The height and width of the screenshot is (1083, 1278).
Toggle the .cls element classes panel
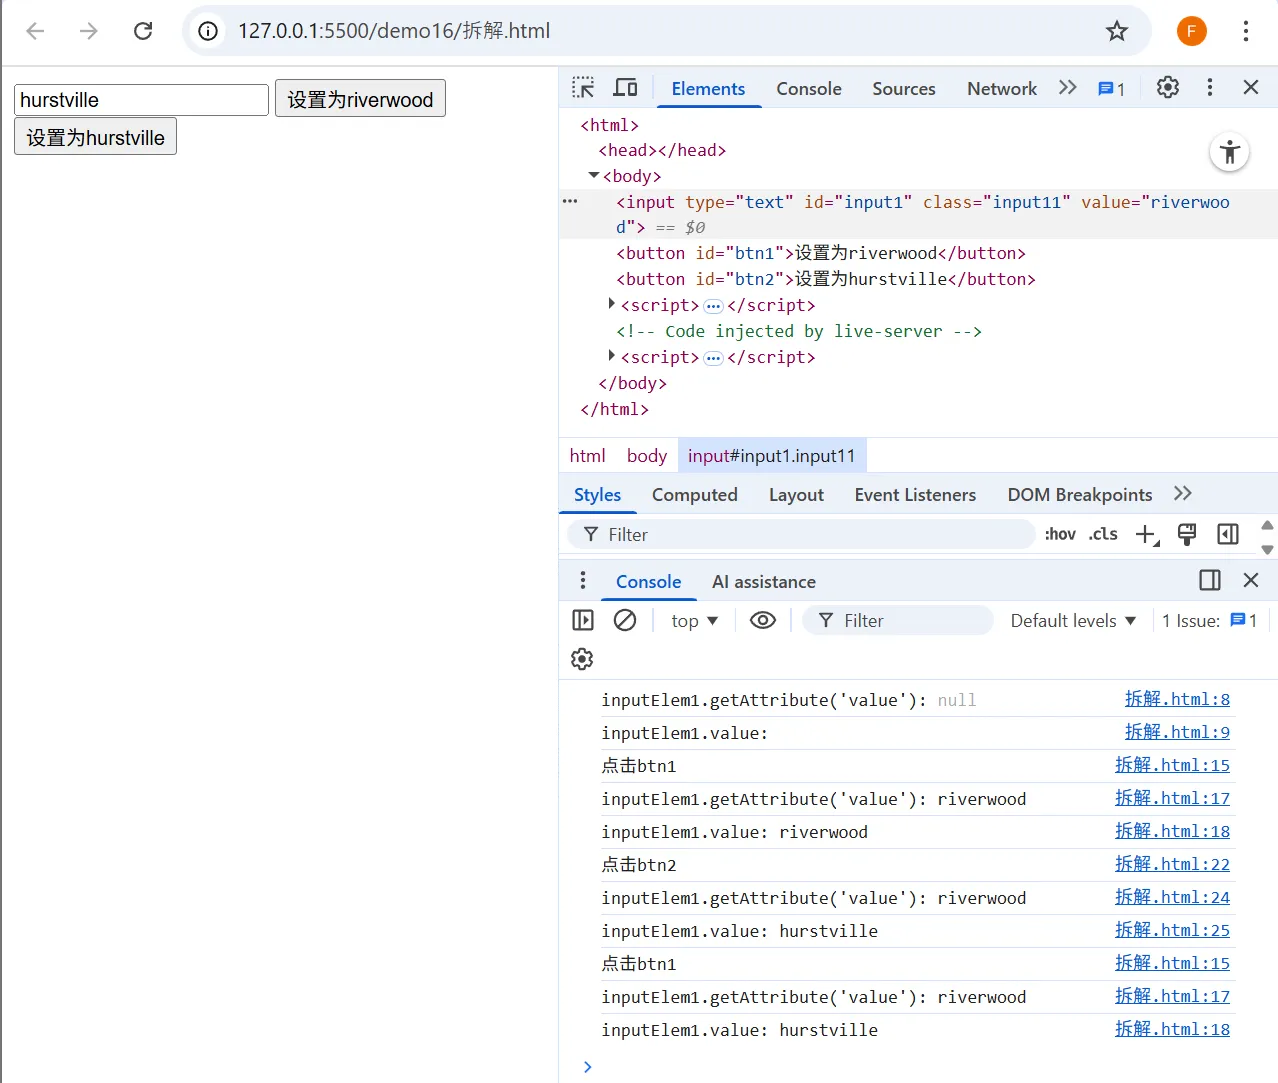[1103, 535]
